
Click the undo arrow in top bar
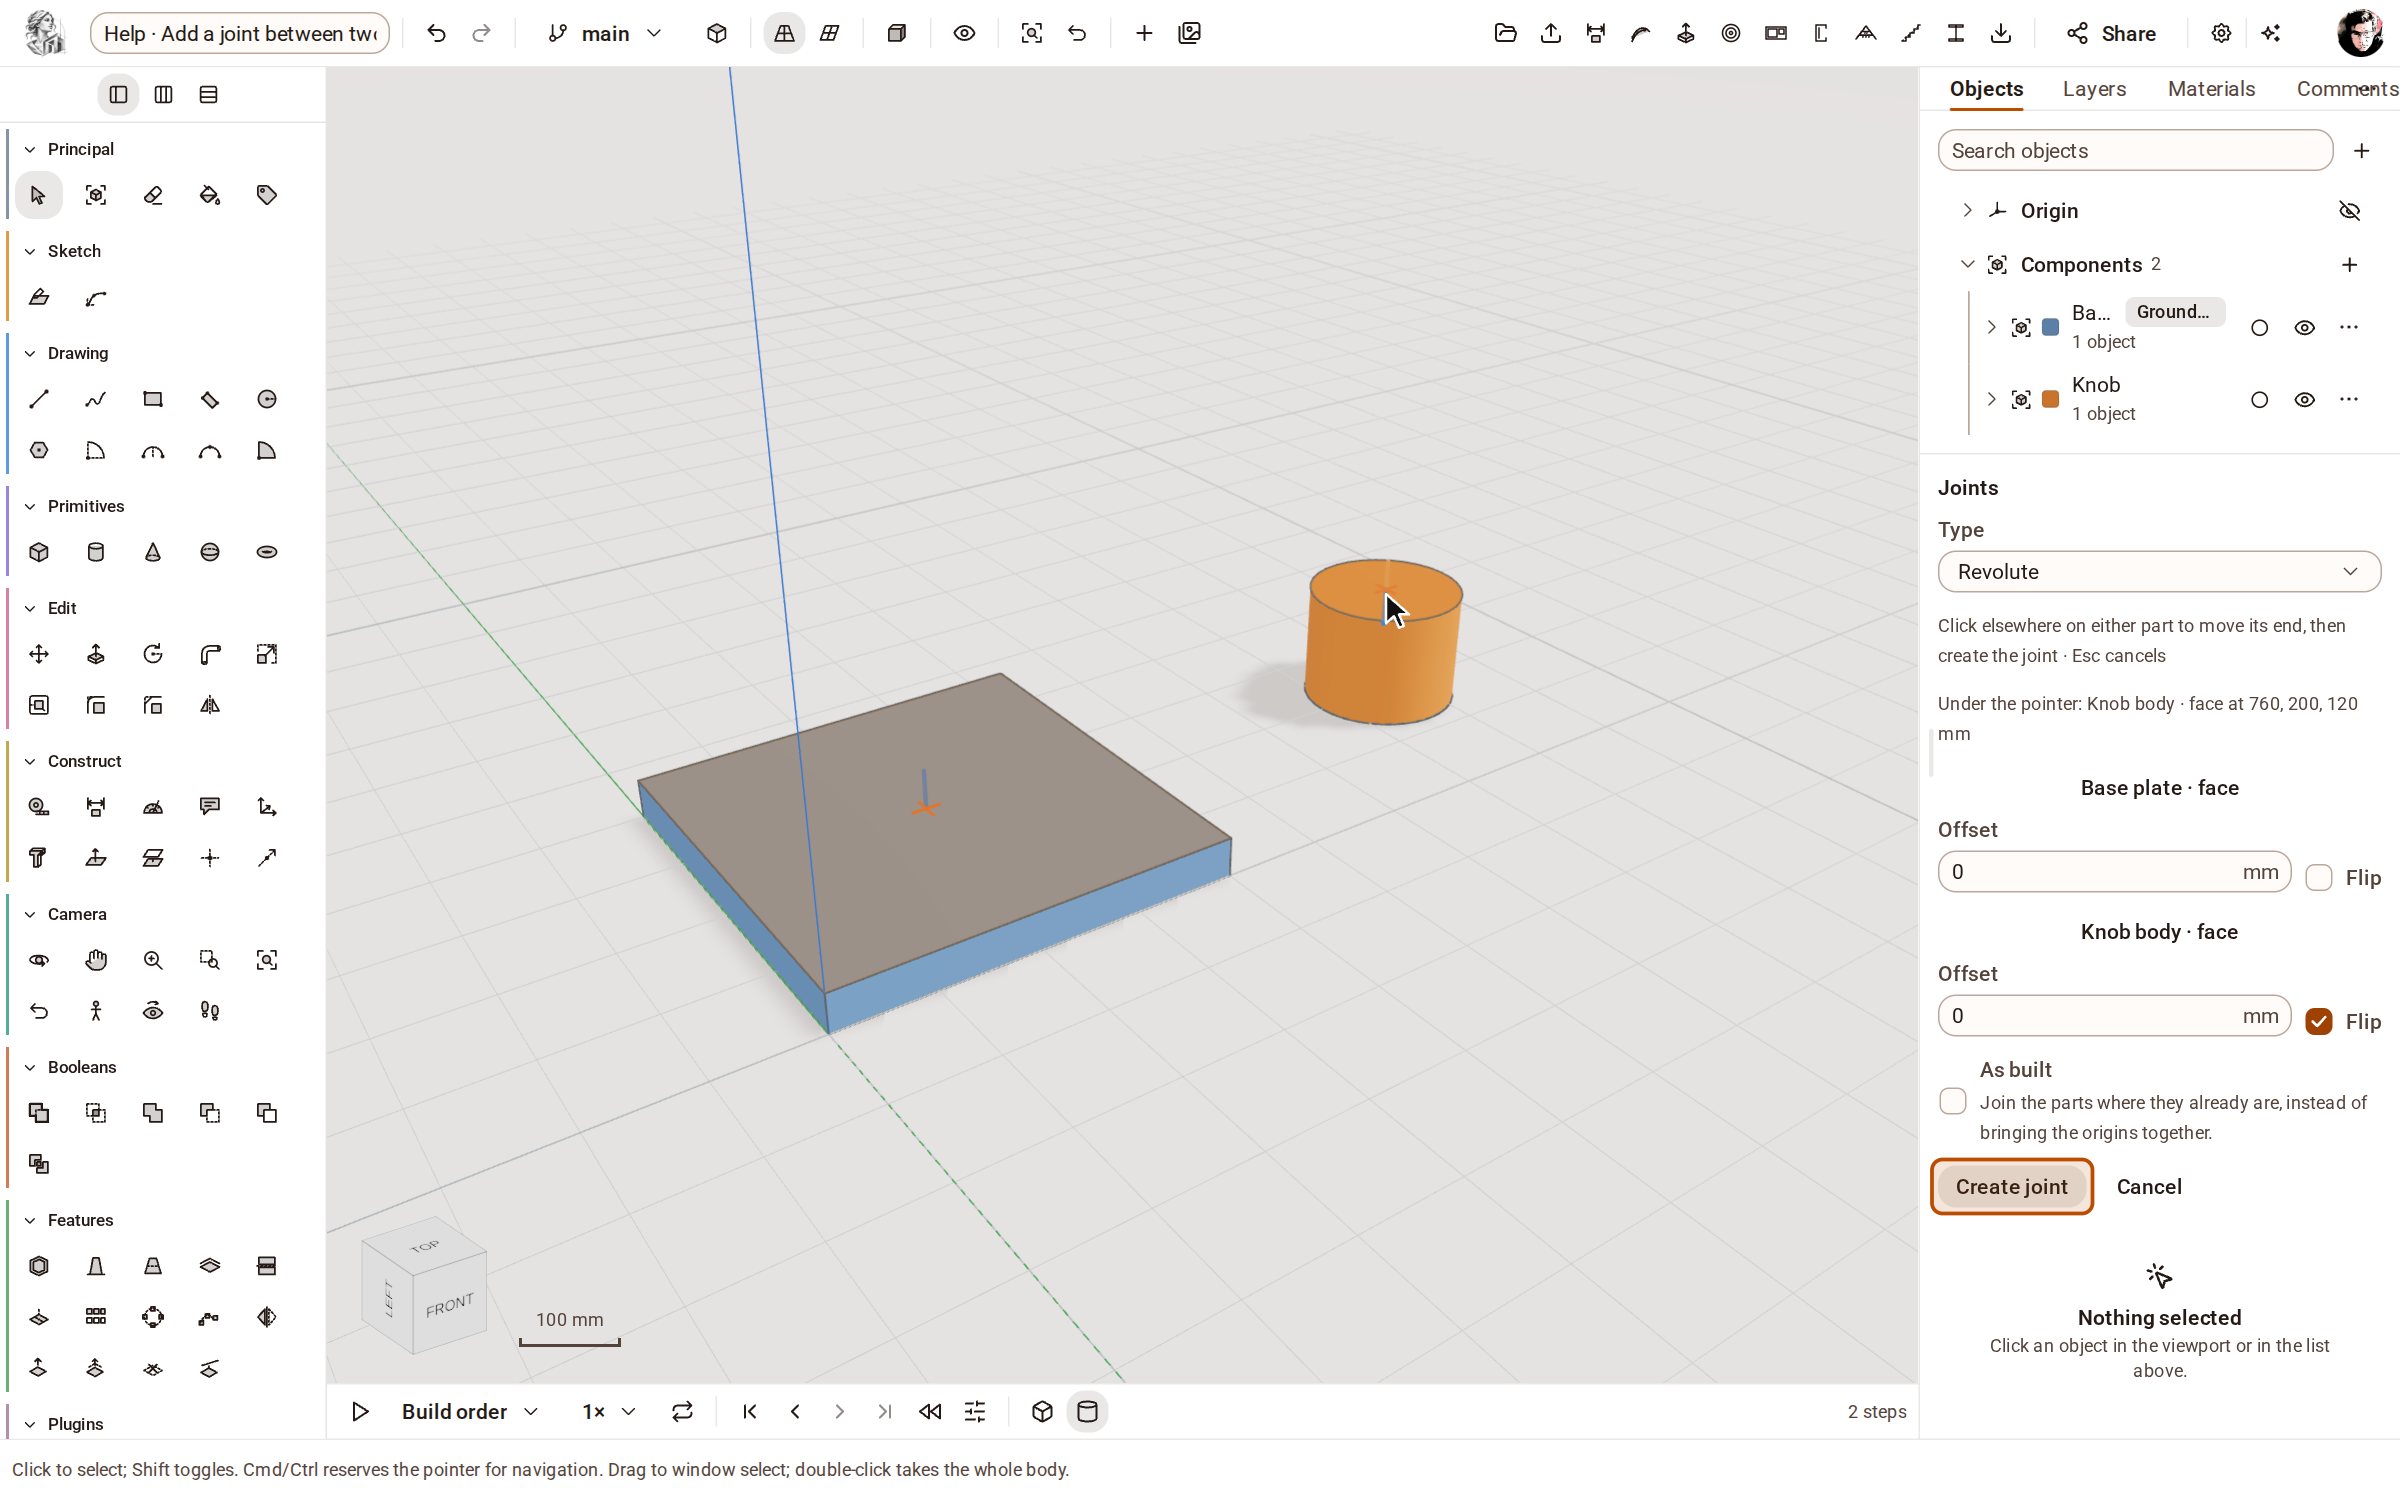(x=436, y=33)
